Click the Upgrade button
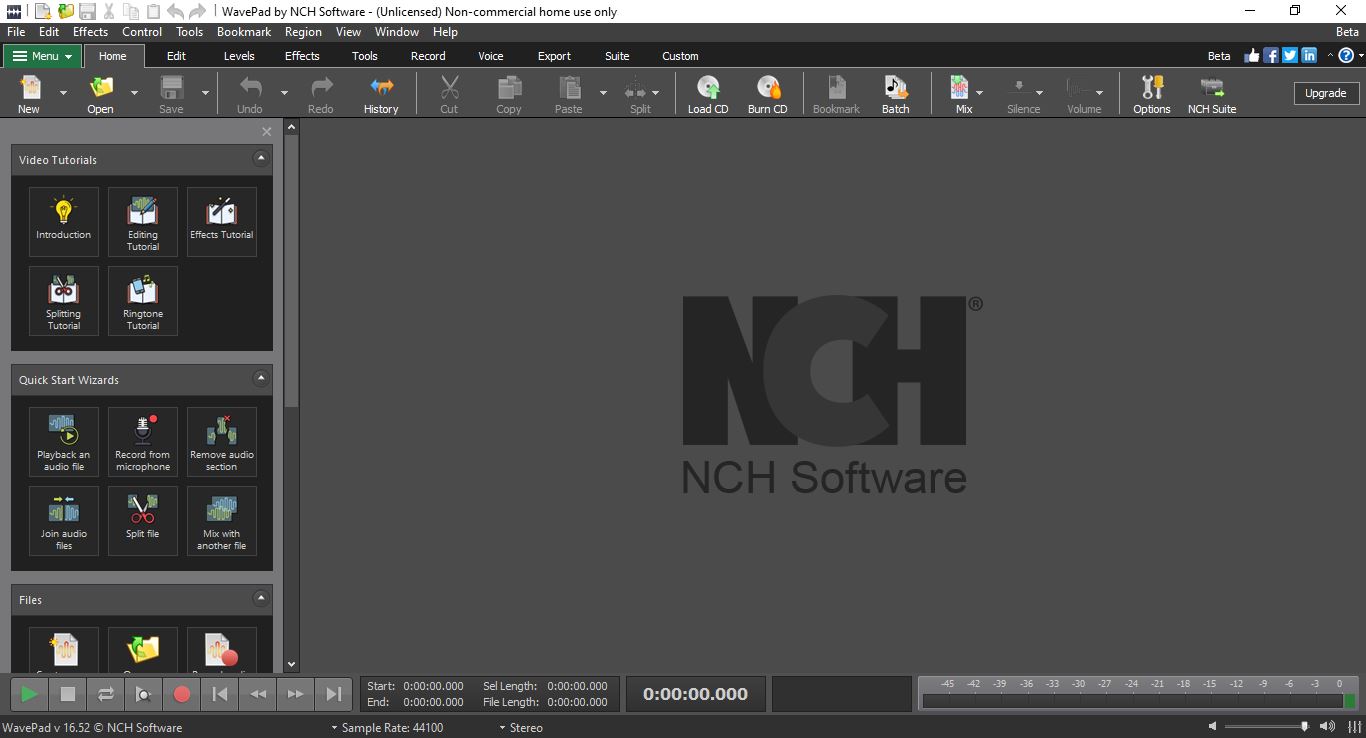 click(x=1326, y=93)
